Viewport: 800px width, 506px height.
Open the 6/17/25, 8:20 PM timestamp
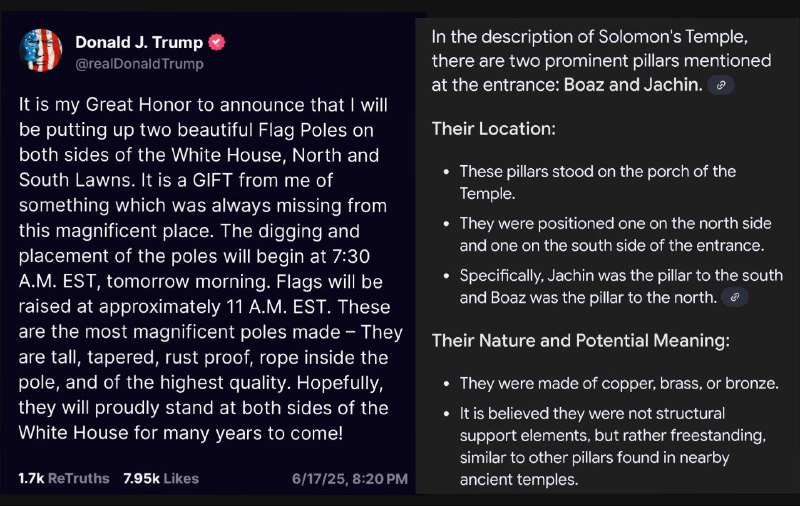coord(350,479)
